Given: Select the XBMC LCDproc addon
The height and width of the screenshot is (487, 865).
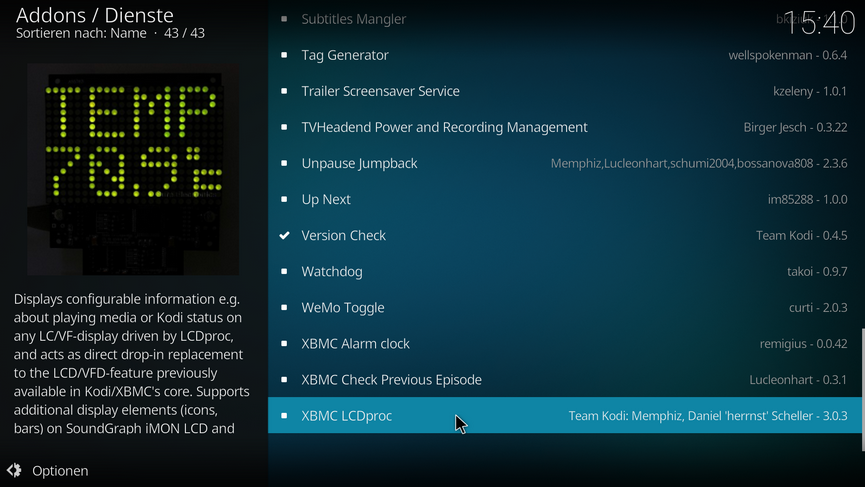Looking at the screenshot, I should (x=565, y=415).
